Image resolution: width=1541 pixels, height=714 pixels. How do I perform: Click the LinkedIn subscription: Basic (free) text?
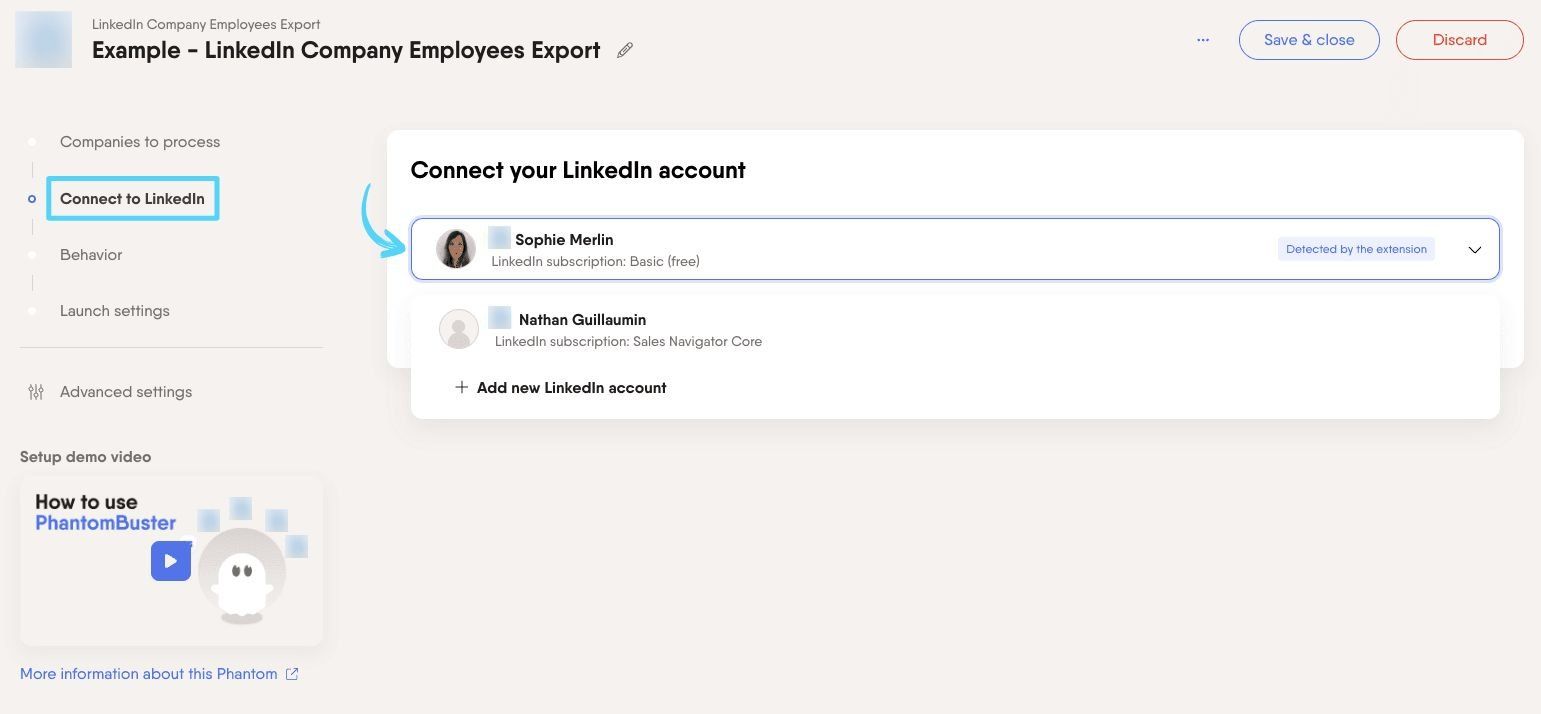pos(595,261)
